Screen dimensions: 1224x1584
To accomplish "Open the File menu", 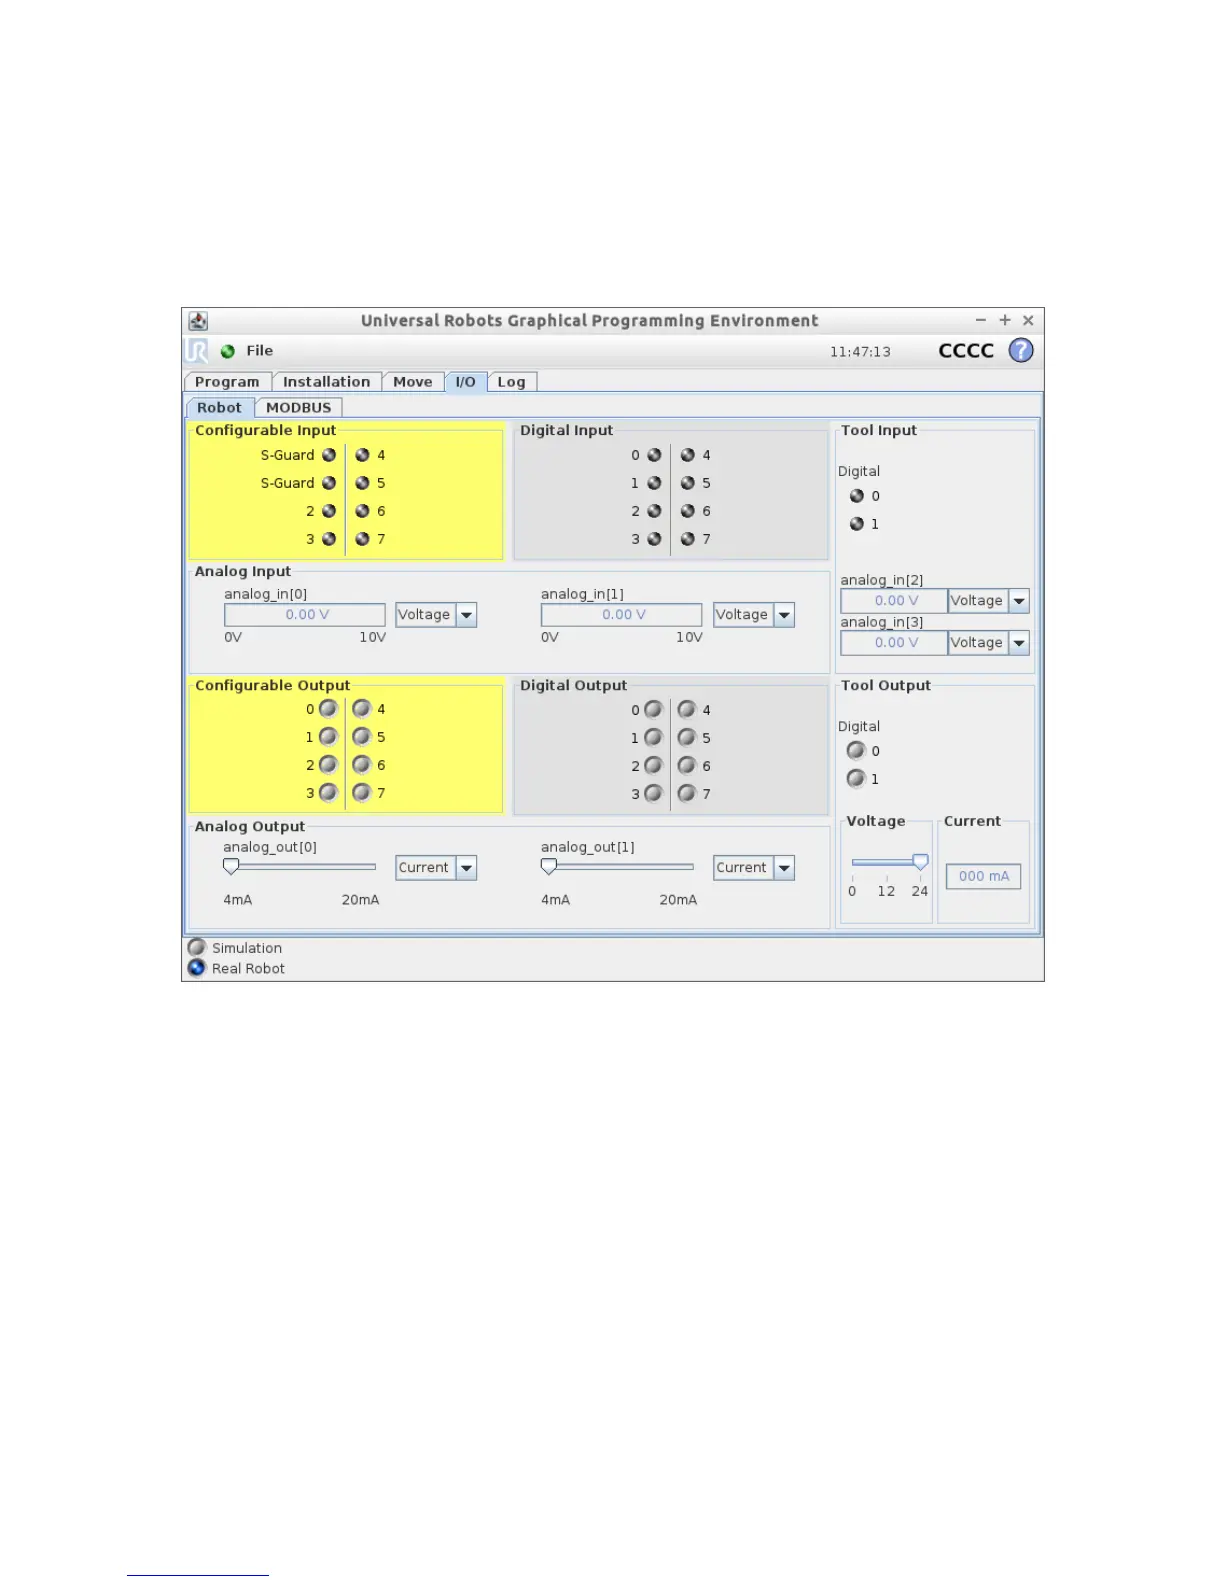I will click(260, 351).
